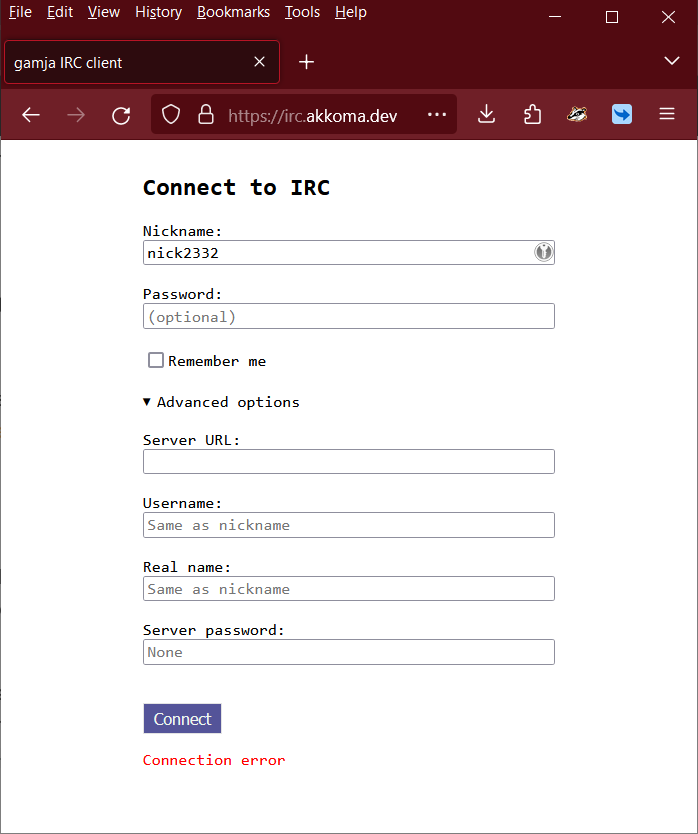
Task: Open the tracking protection shield icon
Action: click(x=171, y=114)
